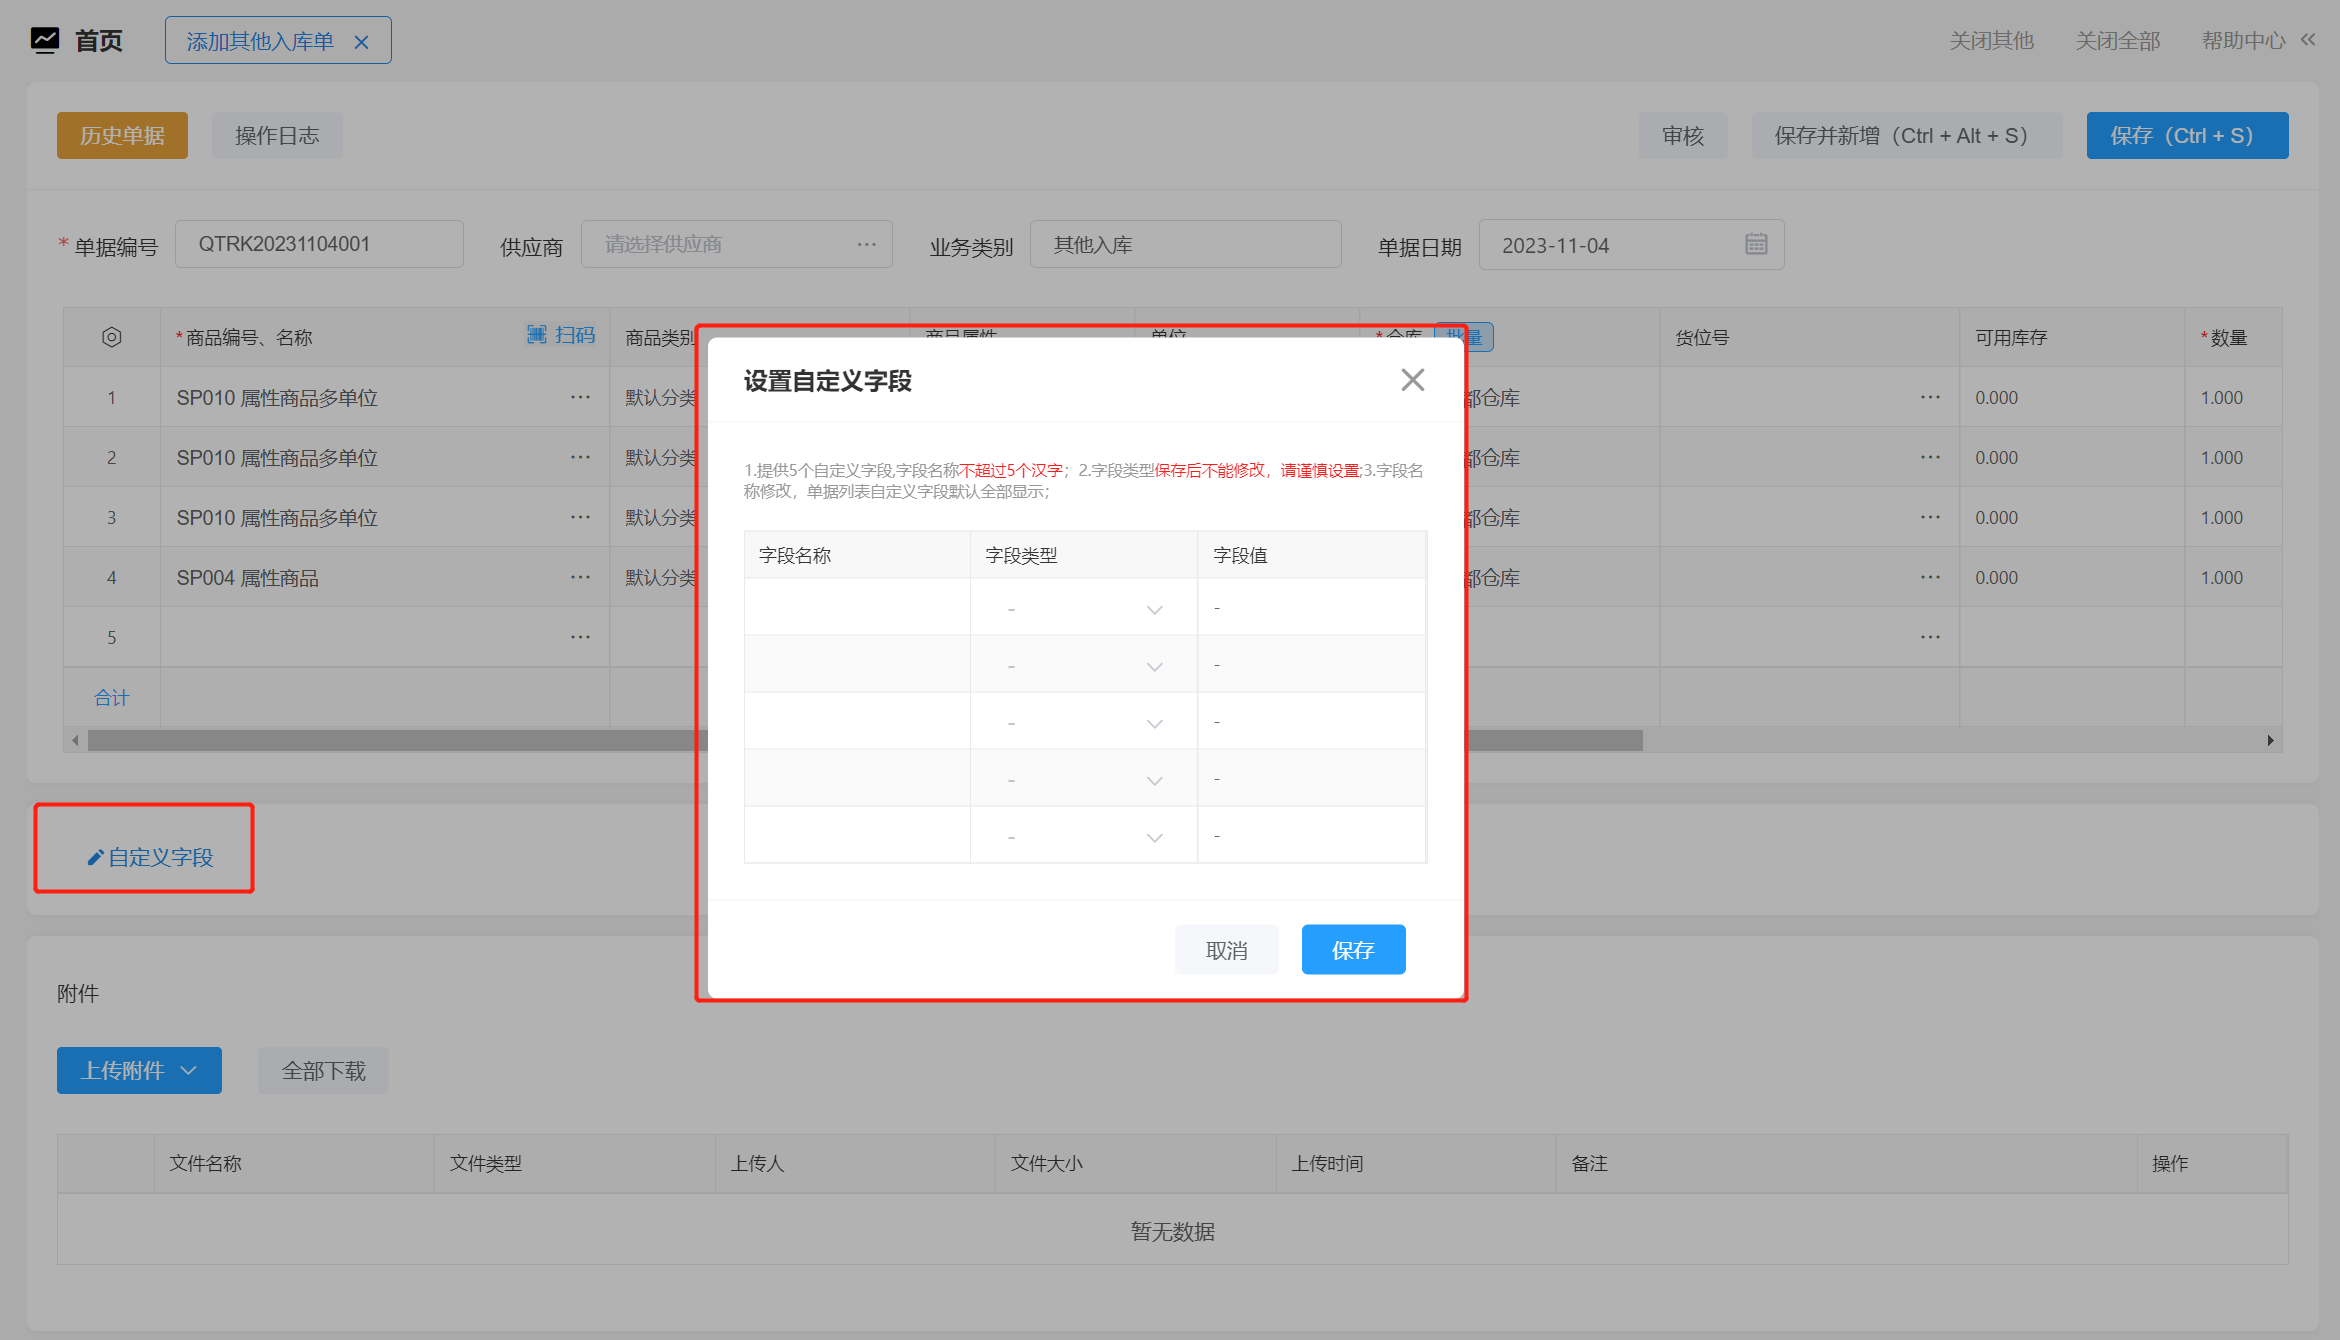Screen dimensions: 2340x1340
Task: Close the 添加其他入库单 tab with X
Action: click(x=362, y=42)
